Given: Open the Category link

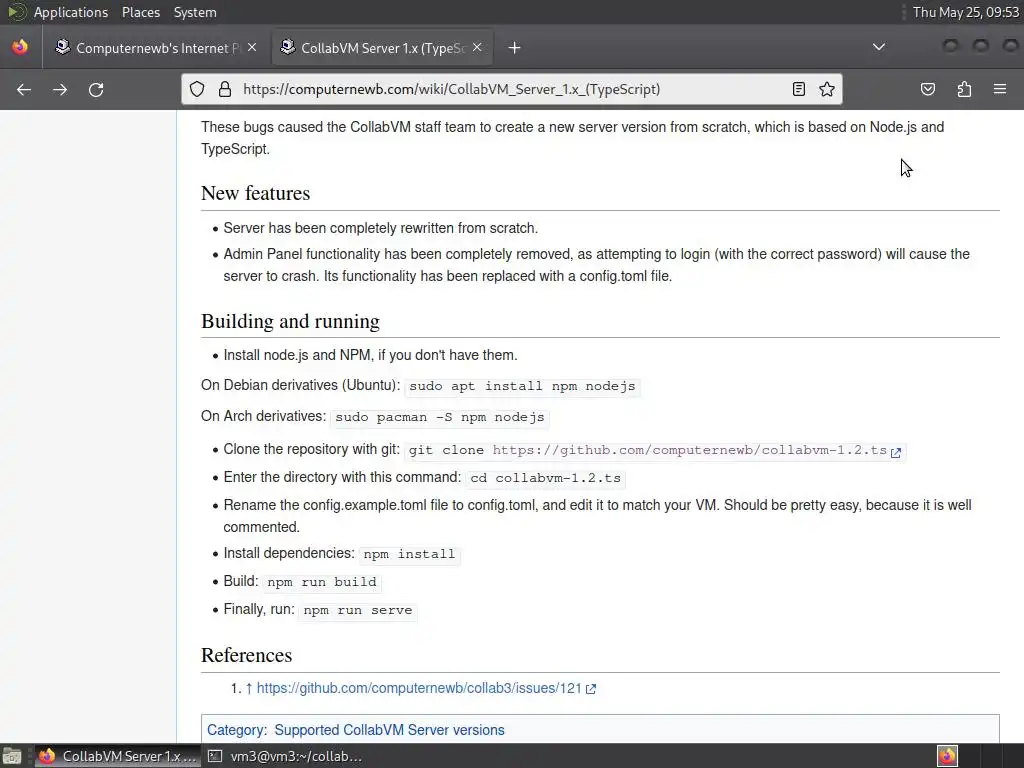Looking at the screenshot, I should (x=235, y=729).
